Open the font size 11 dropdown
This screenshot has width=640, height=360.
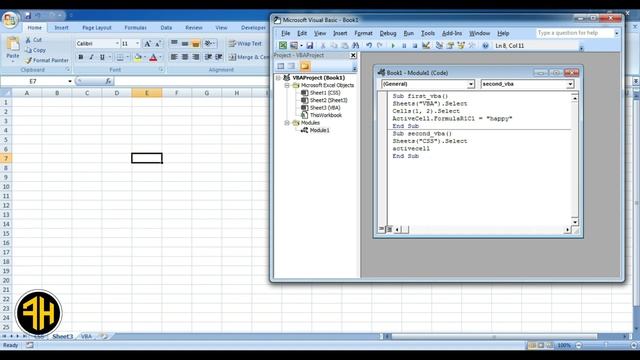tap(138, 43)
